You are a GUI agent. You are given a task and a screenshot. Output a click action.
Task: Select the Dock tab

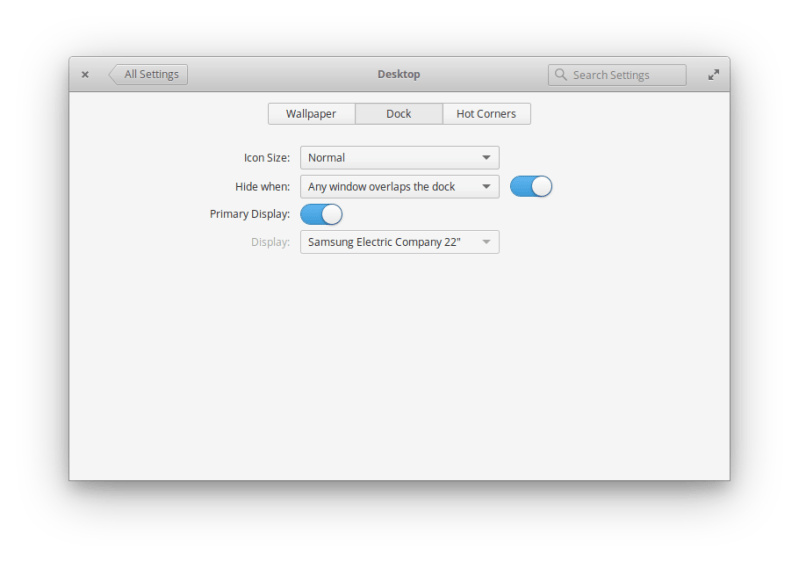(x=399, y=114)
